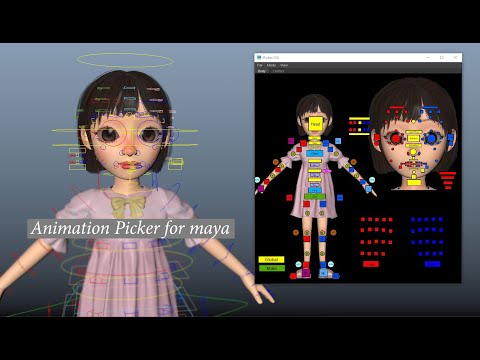This screenshot has height=360, width=480.
Task: Select the cyan circle beside the blue ankle
Action: tap(331, 264)
